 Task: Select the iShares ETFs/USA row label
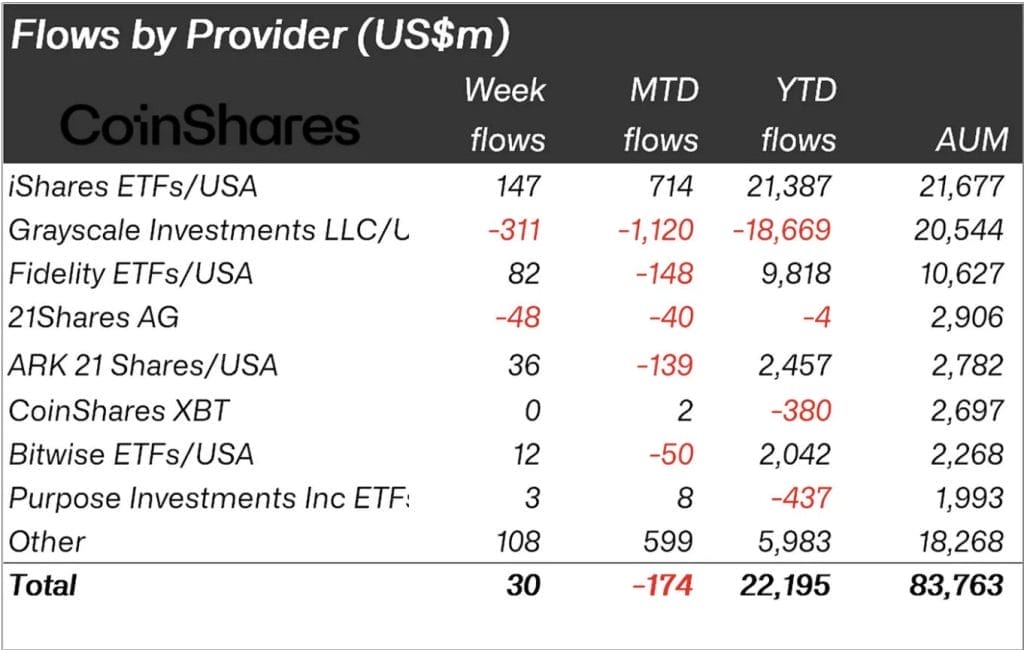[x=132, y=185]
